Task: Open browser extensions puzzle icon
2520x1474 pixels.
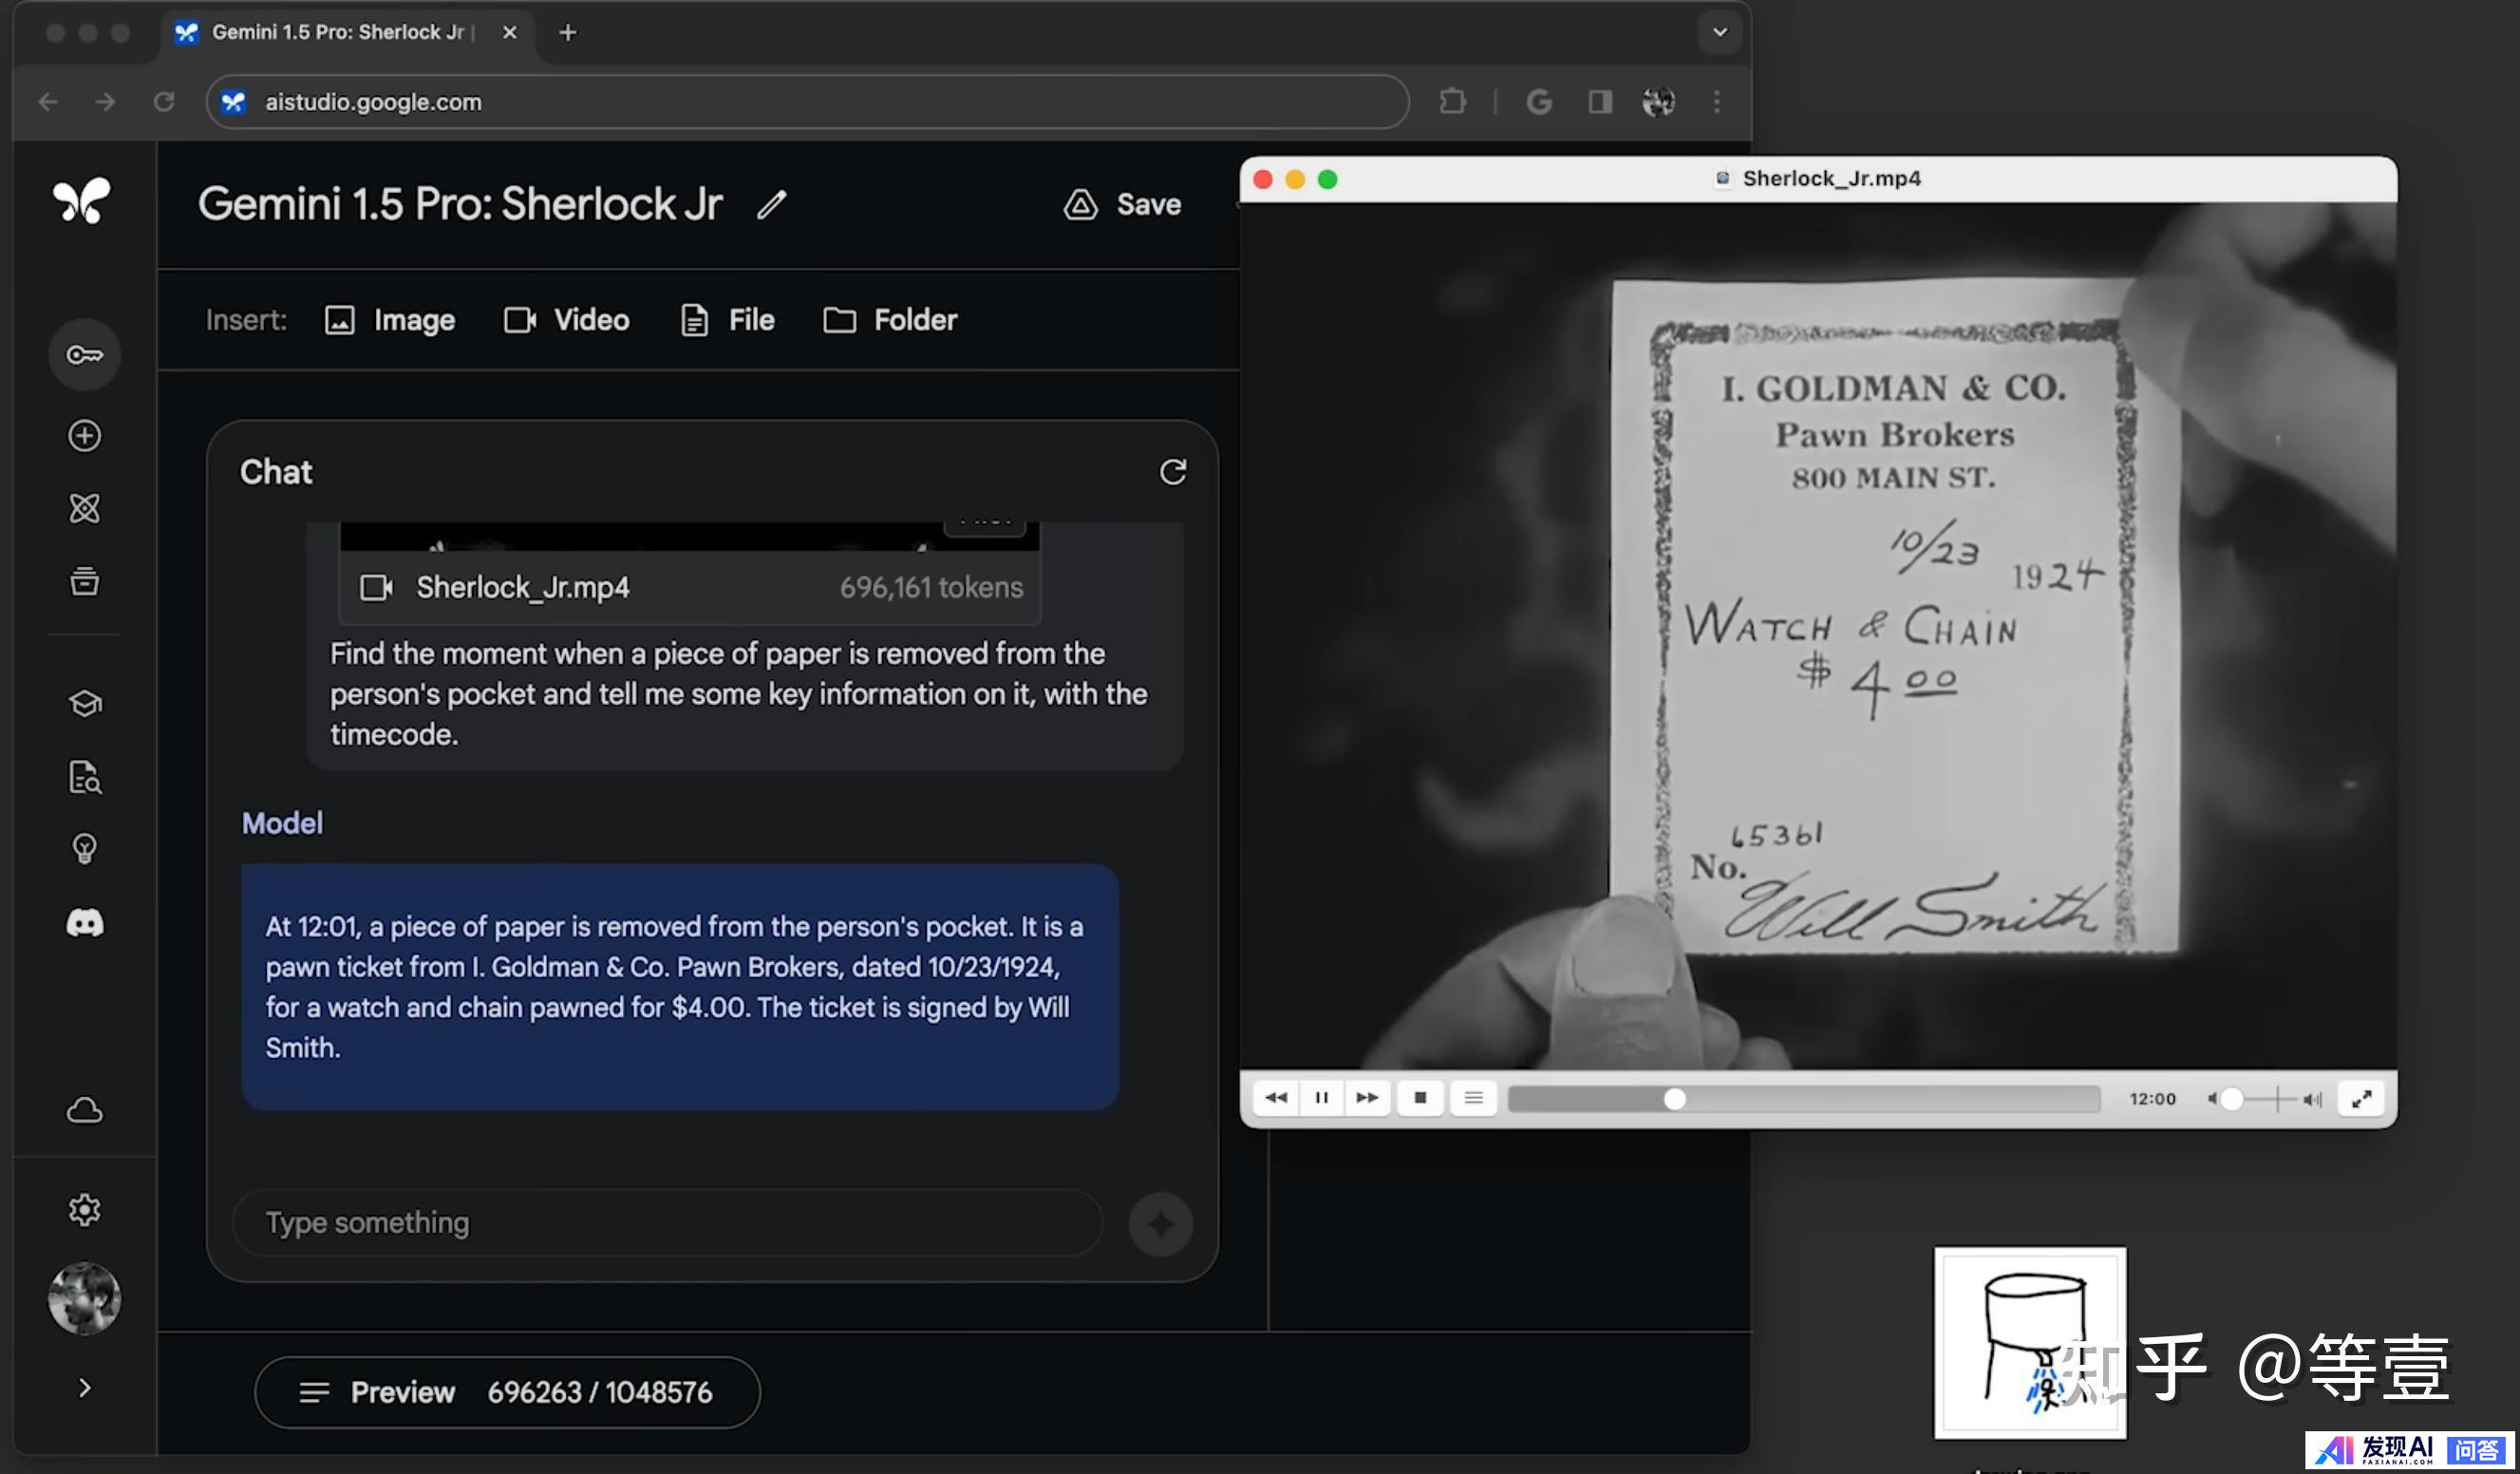Action: [1452, 101]
